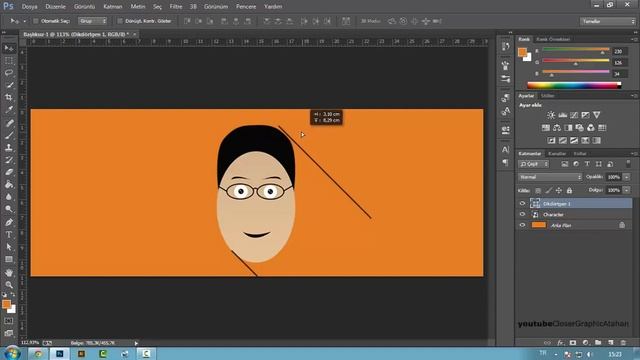Select the Path Selection tool
The height and width of the screenshot is (360, 640).
pyautogui.click(x=9, y=247)
